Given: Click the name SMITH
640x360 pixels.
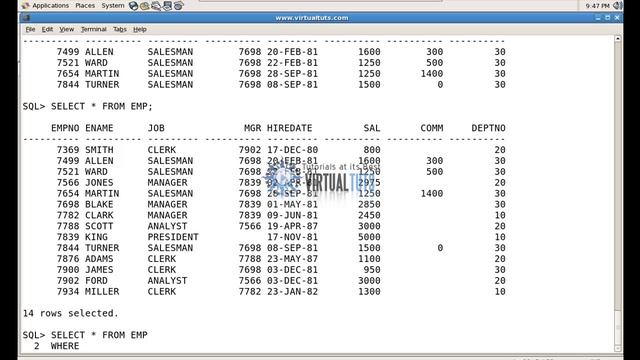Looking at the screenshot, I should pyautogui.click(x=99, y=150).
